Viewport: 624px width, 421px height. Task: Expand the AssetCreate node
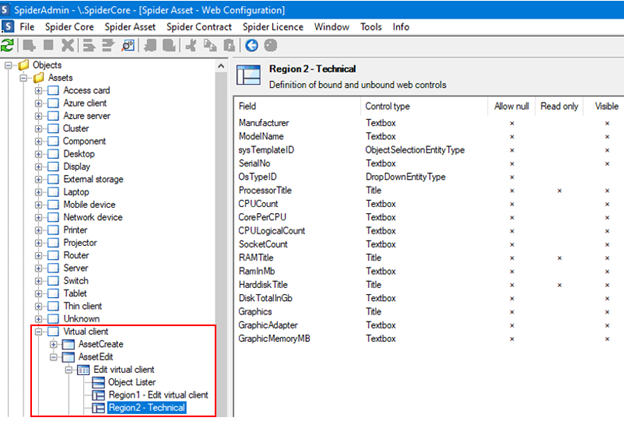coord(54,344)
